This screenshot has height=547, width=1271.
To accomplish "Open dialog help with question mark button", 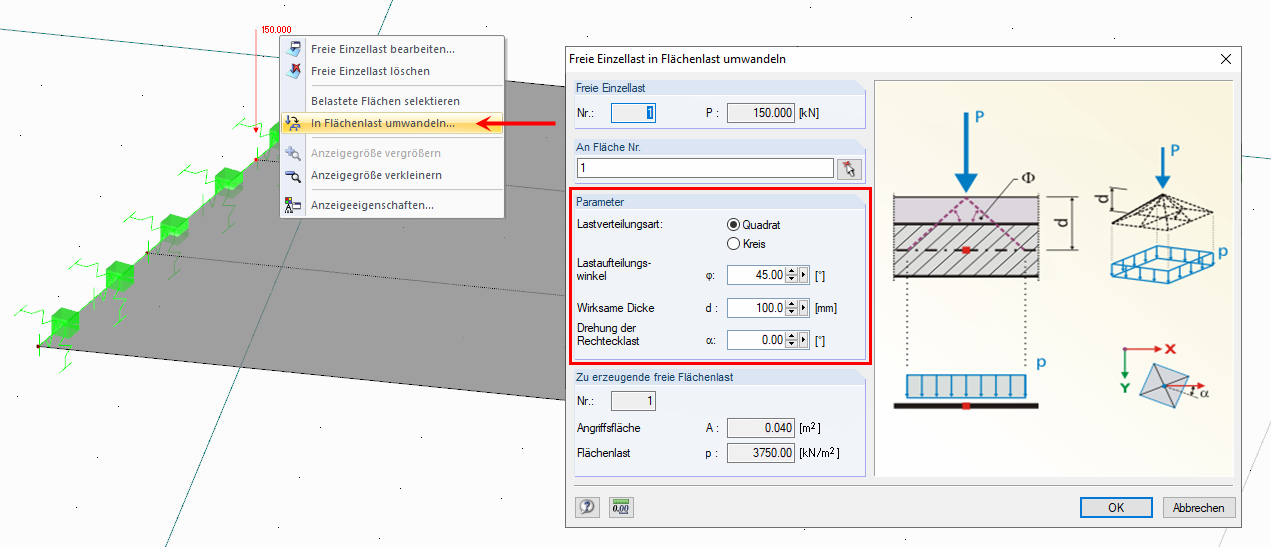I will click(587, 508).
